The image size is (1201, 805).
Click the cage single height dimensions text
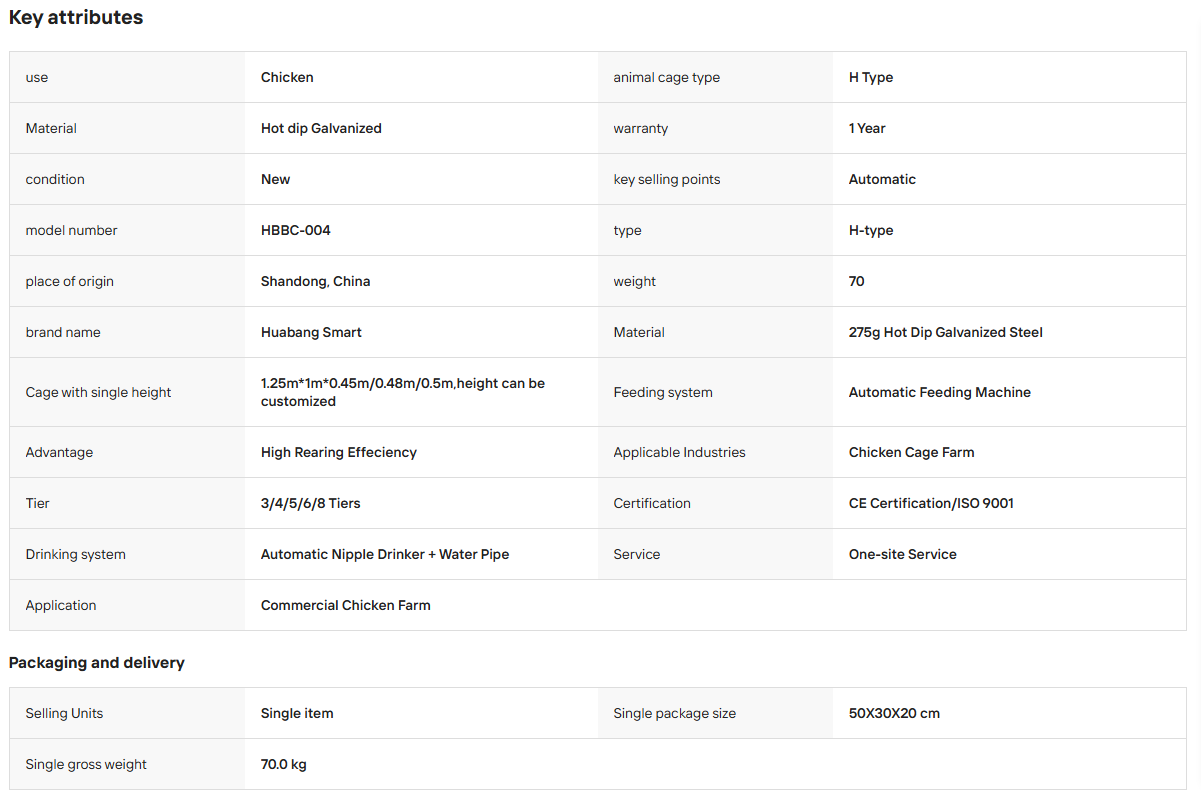pos(403,392)
